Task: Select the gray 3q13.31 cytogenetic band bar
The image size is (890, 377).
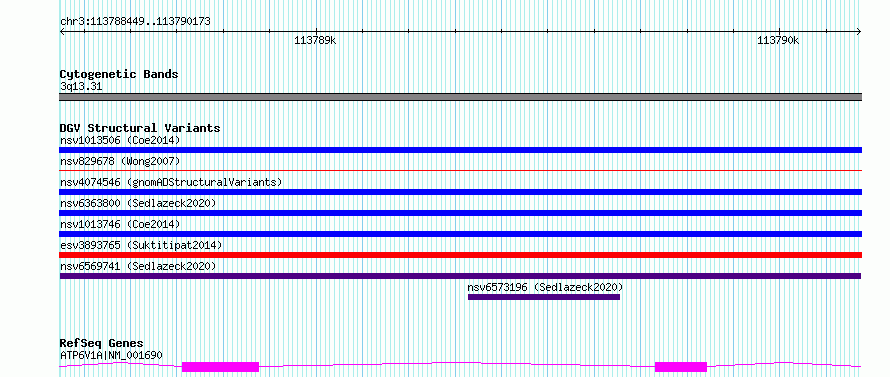Action: tap(460, 97)
